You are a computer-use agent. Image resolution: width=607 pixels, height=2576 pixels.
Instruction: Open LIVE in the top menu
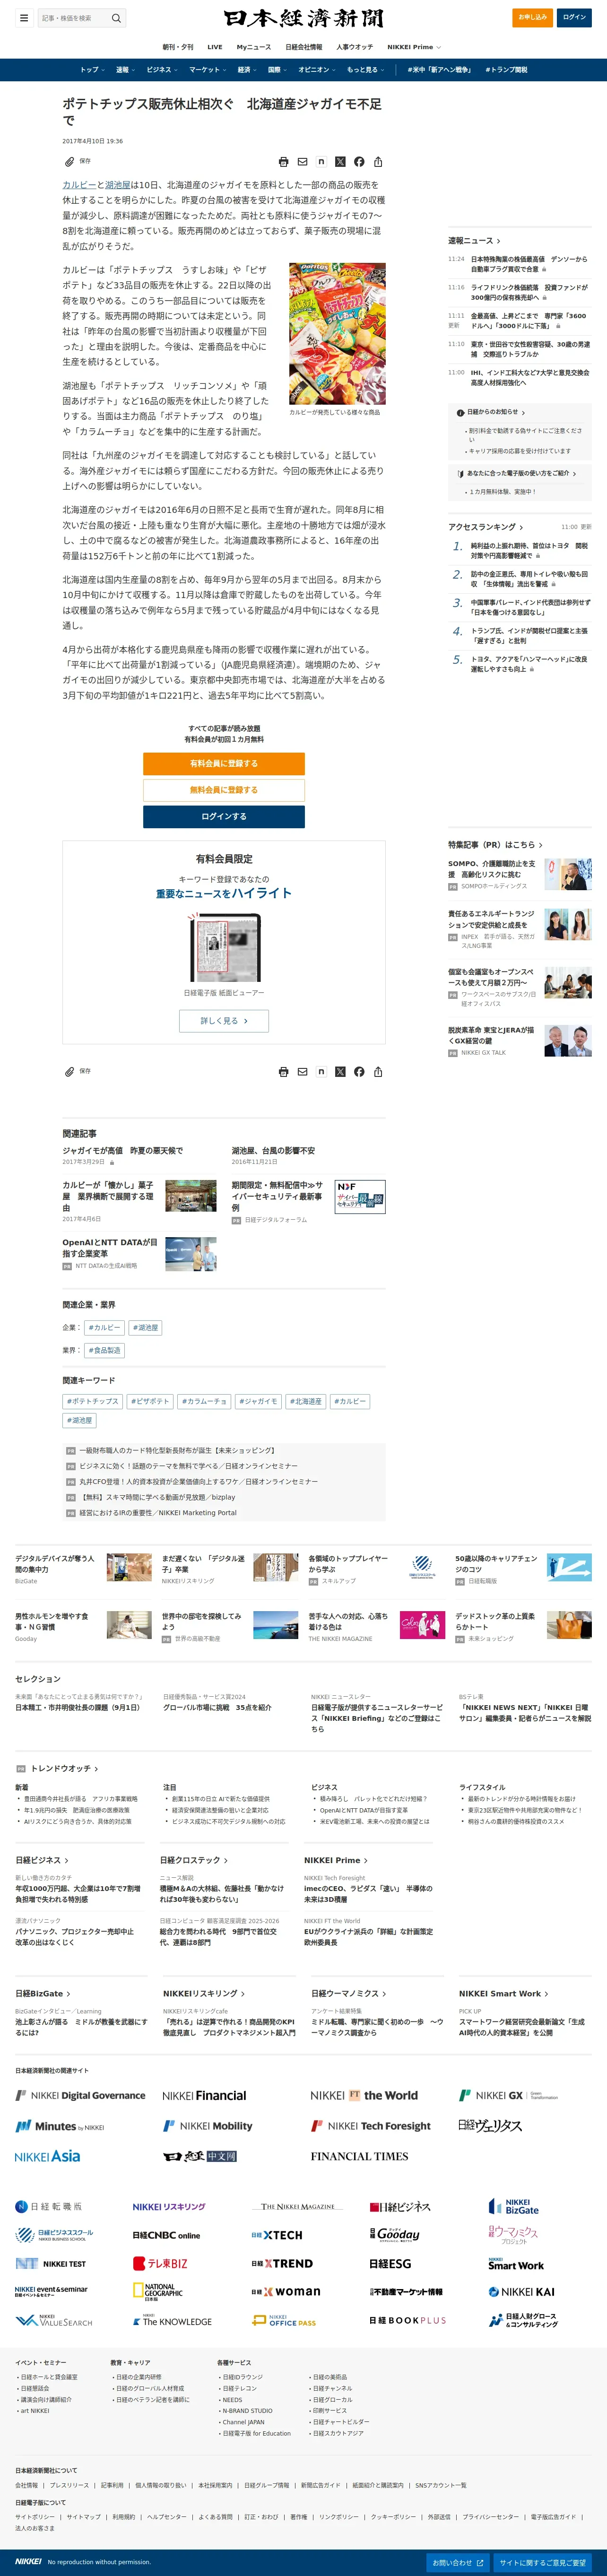[215, 47]
